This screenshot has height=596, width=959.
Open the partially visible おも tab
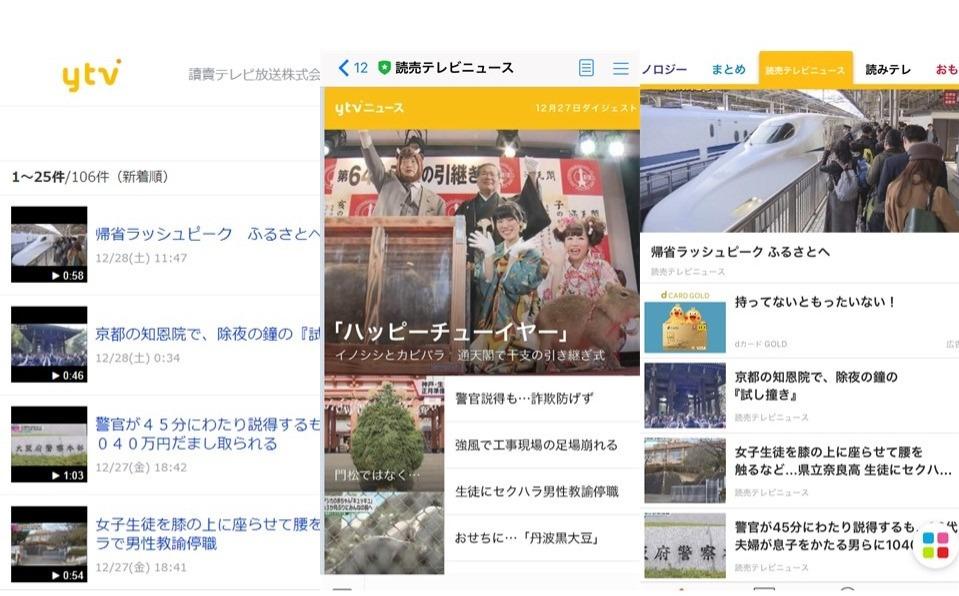pos(947,70)
